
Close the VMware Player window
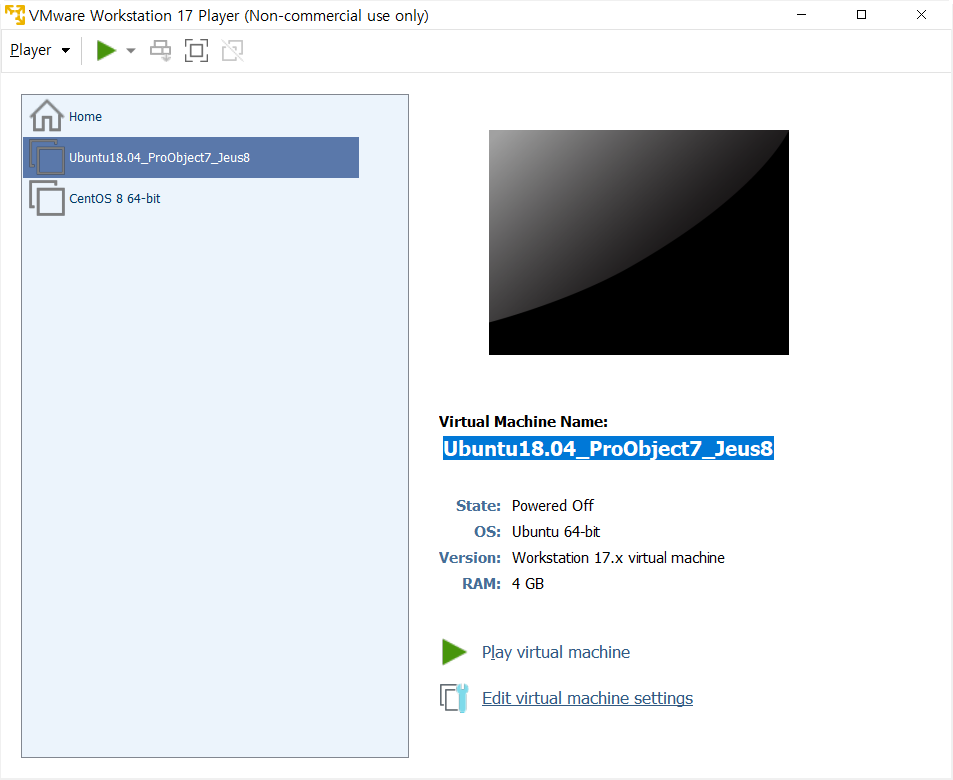coord(921,15)
